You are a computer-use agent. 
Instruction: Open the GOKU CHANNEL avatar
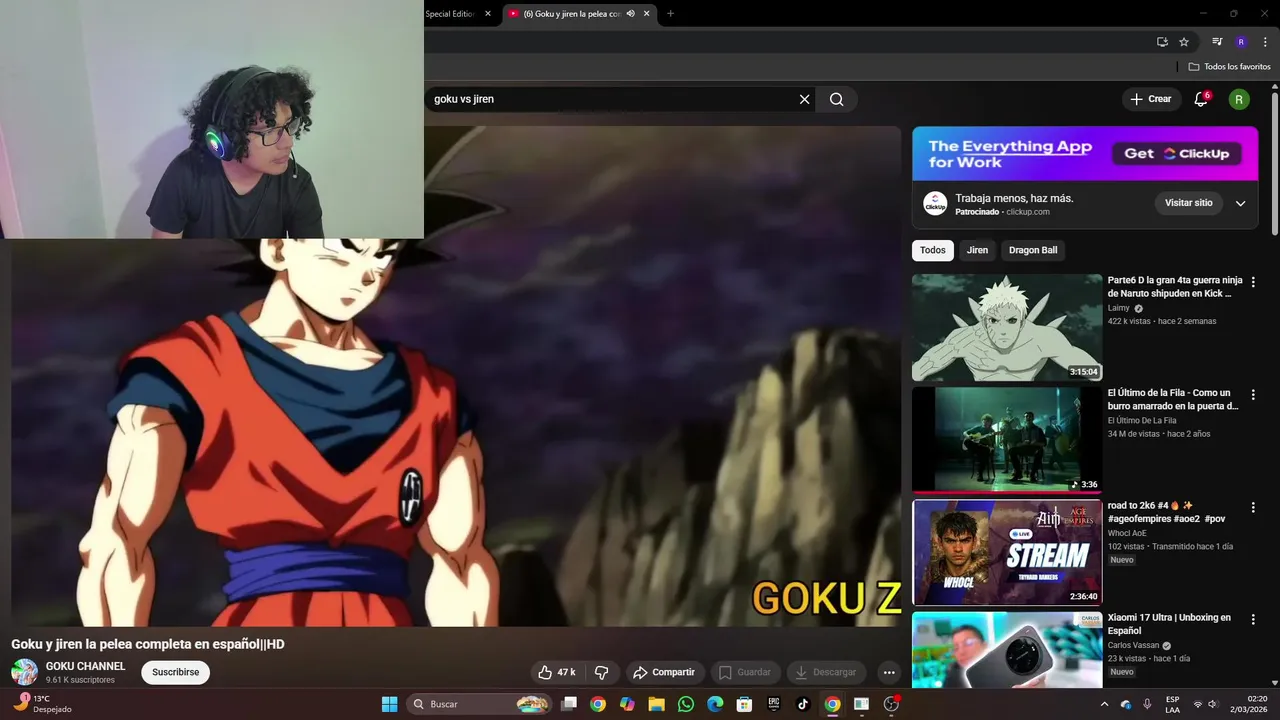tap(24, 672)
